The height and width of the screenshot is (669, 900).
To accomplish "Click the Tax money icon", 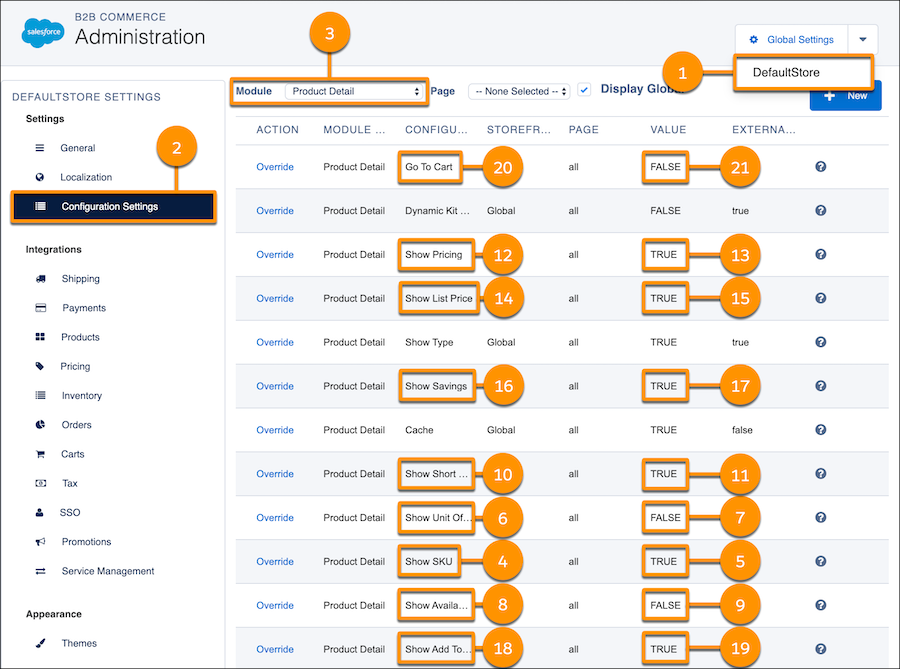I will pyautogui.click(x=40, y=483).
